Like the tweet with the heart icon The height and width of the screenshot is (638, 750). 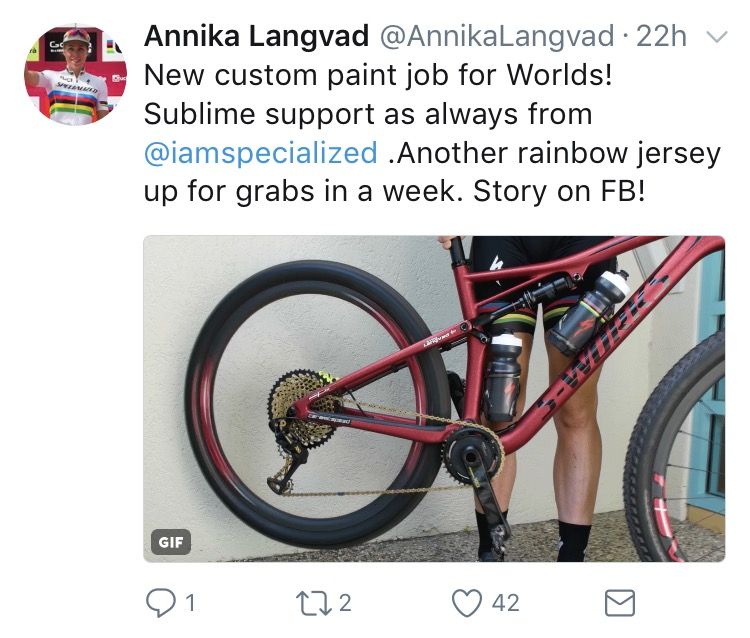pyautogui.click(x=467, y=603)
